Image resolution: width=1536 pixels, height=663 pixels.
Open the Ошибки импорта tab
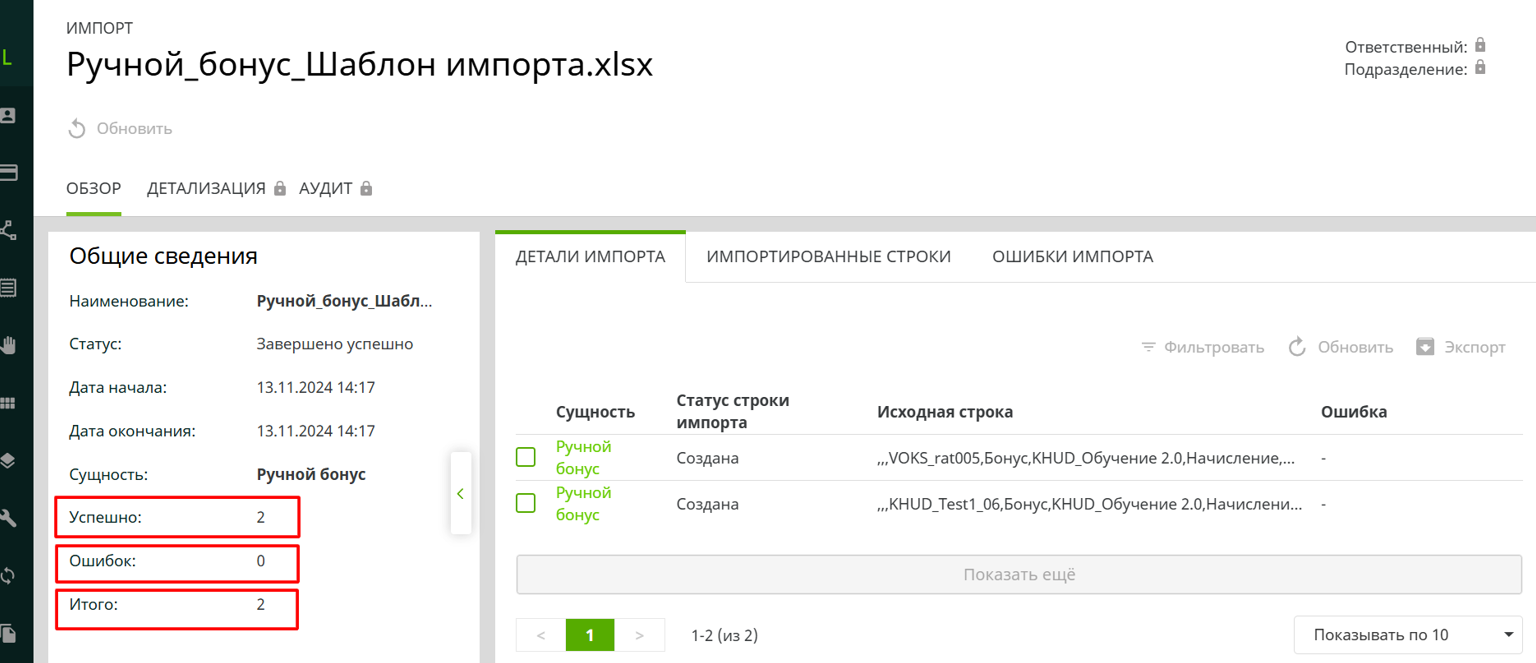pyautogui.click(x=1072, y=257)
